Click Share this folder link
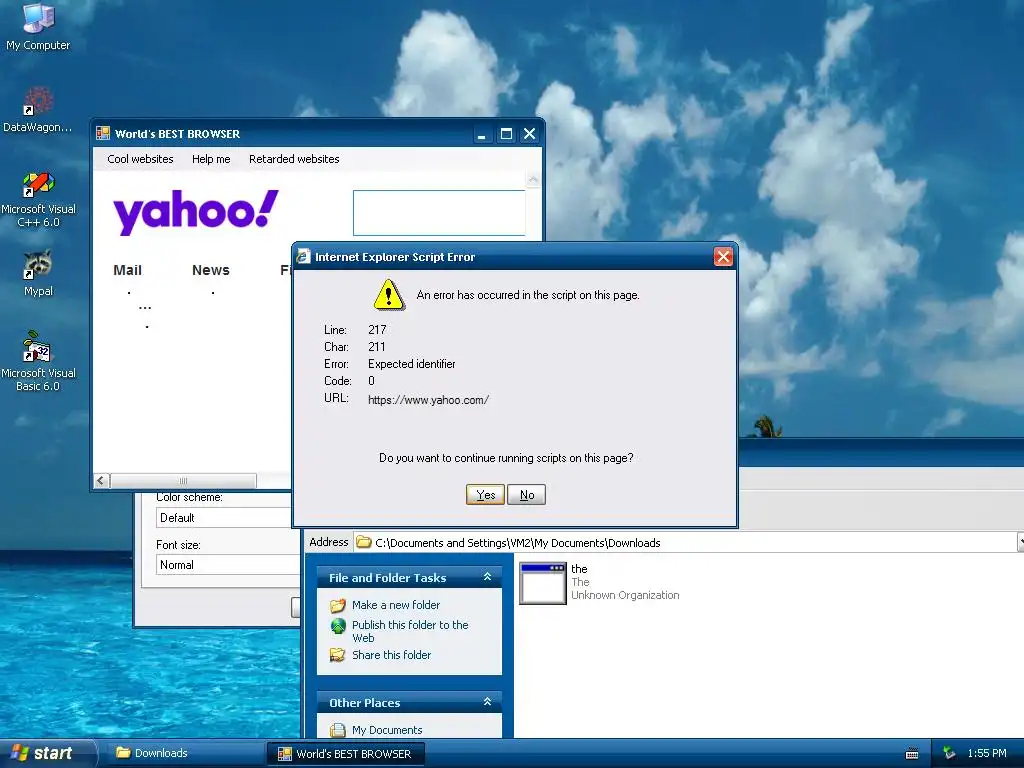 pyautogui.click(x=391, y=654)
